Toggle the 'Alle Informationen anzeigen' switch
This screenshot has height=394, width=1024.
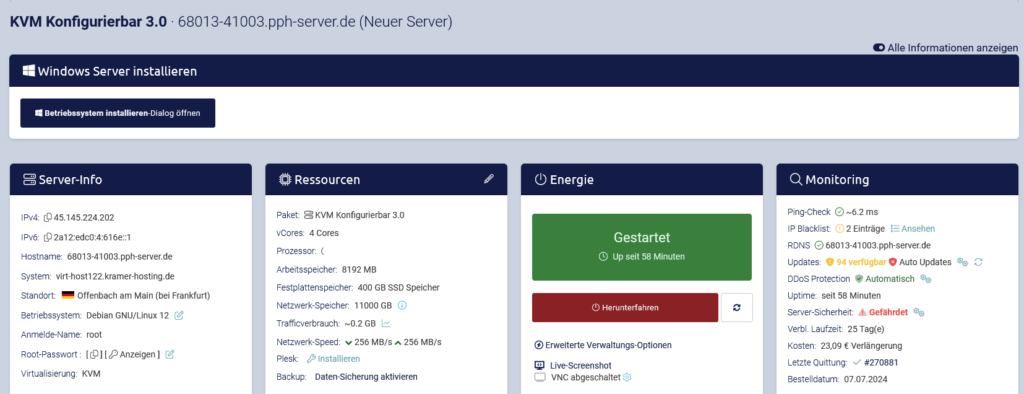pyautogui.click(x=879, y=48)
